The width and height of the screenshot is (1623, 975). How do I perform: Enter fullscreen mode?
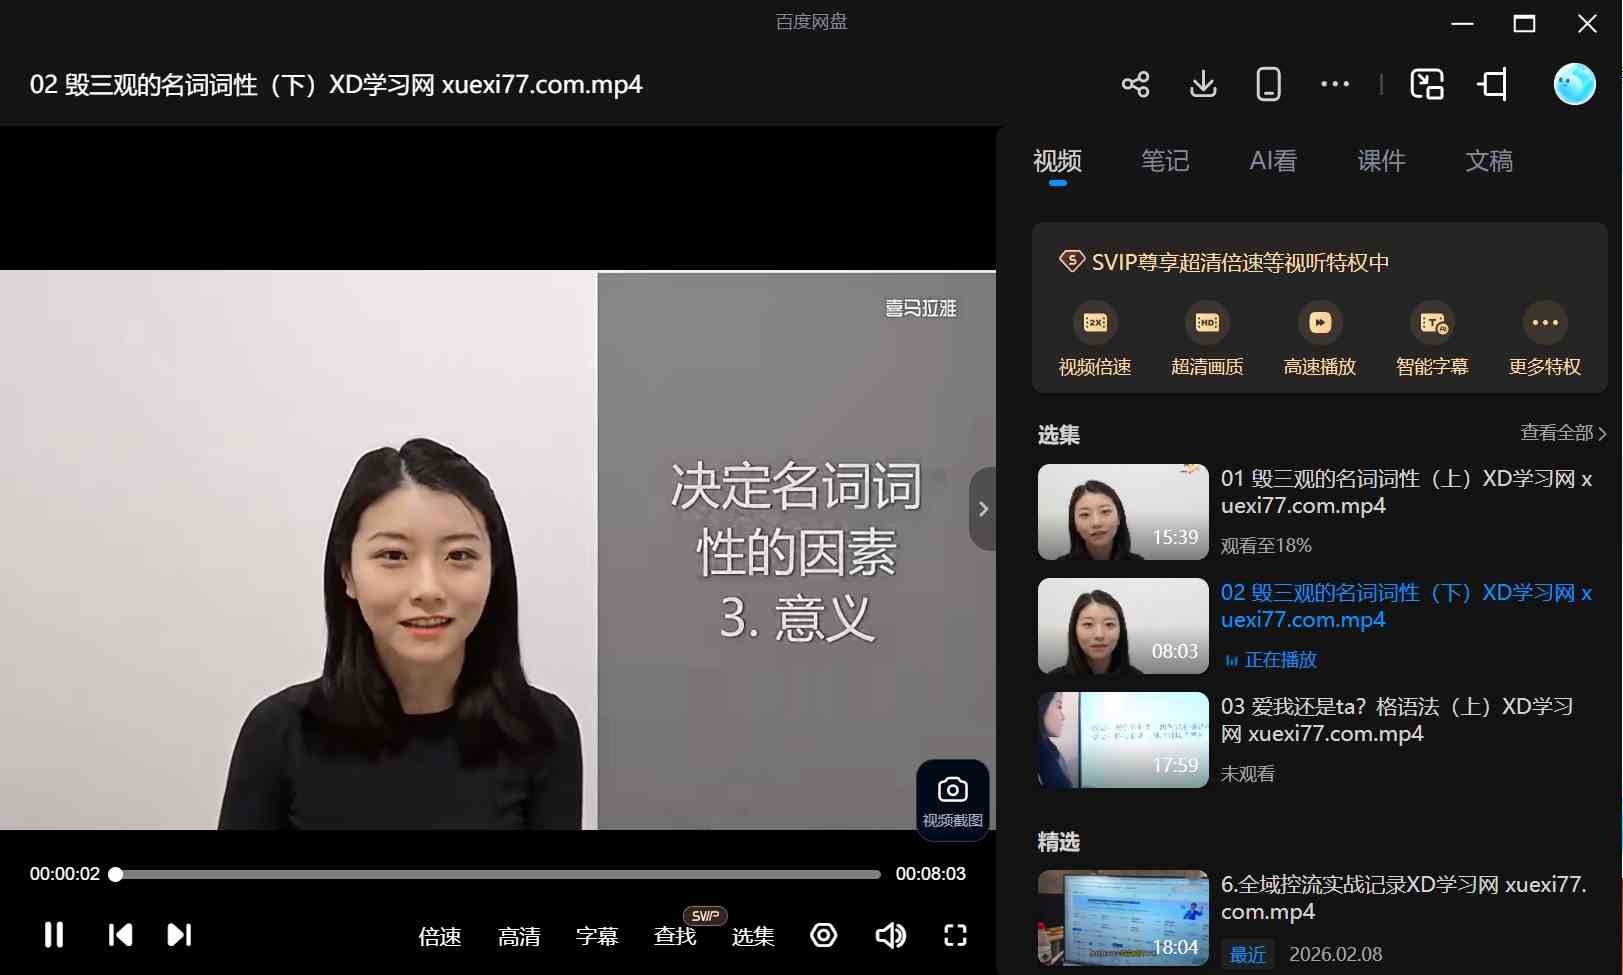pyautogui.click(x=955, y=935)
